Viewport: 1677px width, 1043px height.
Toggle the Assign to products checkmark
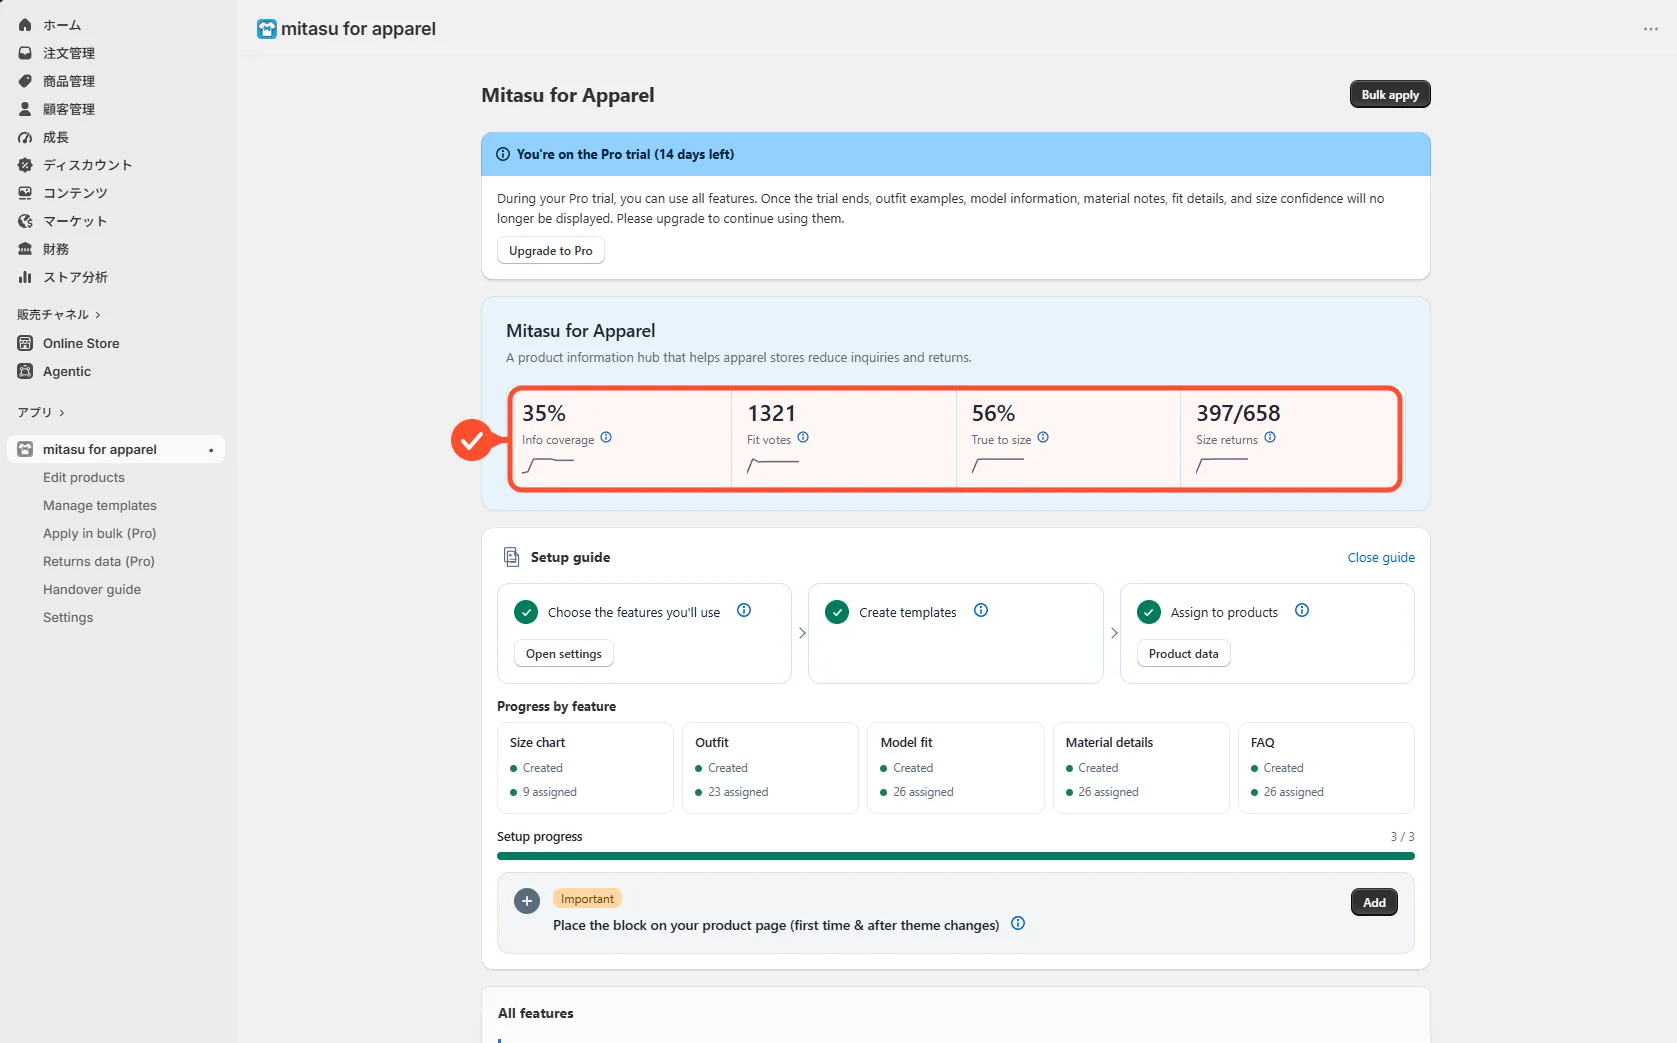pos(1149,612)
